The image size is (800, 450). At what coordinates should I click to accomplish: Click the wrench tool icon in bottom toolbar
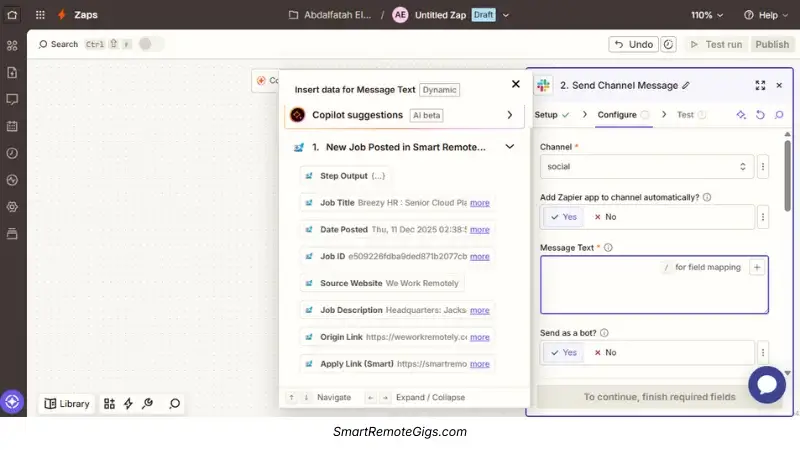tap(147, 404)
